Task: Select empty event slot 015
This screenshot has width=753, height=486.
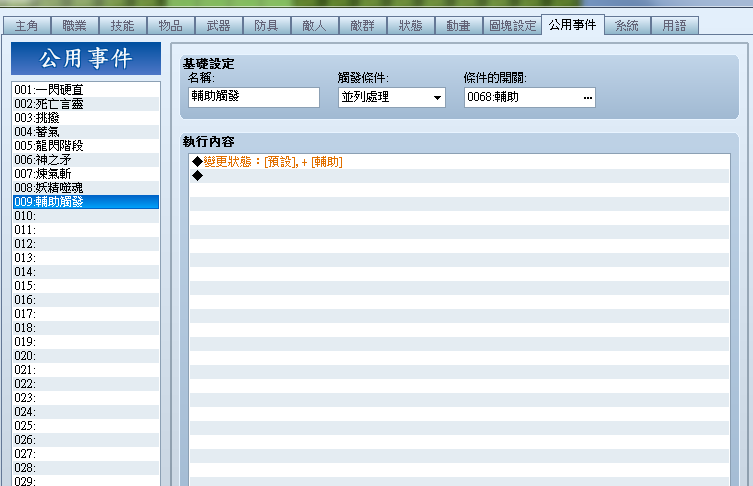Action: (x=86, y=286)
